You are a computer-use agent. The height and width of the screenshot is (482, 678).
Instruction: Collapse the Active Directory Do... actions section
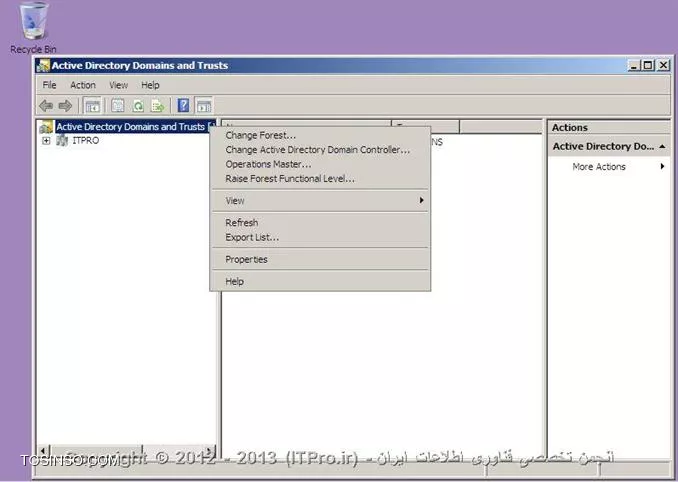(662, 147)
